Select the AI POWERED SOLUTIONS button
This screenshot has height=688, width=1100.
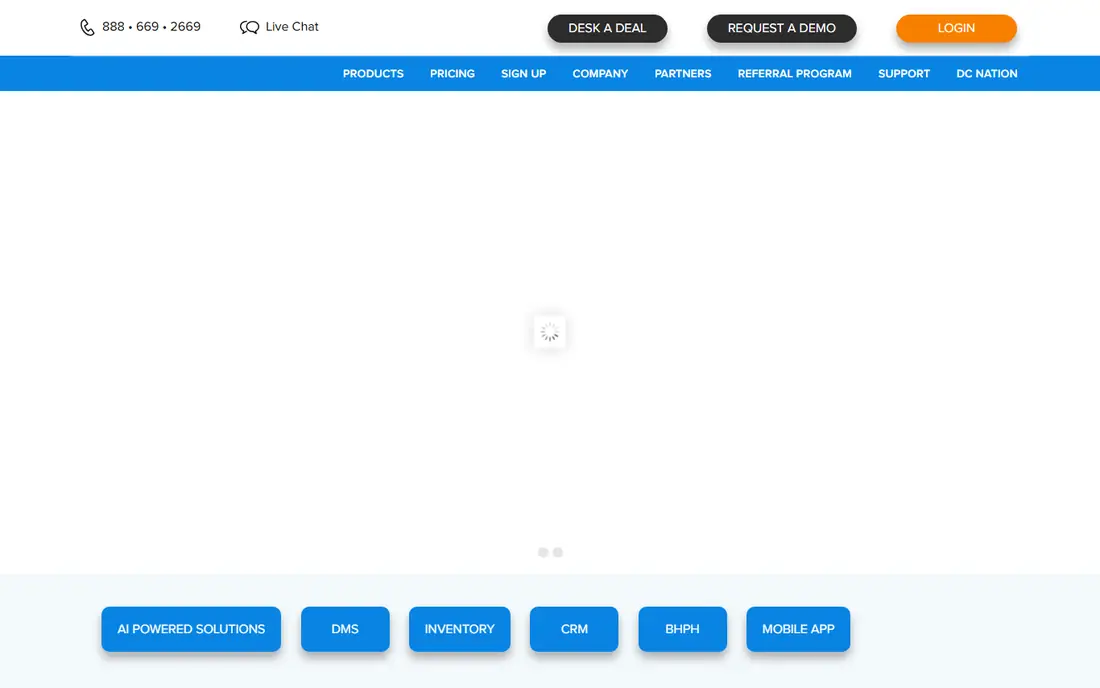(x=191, y=629)
